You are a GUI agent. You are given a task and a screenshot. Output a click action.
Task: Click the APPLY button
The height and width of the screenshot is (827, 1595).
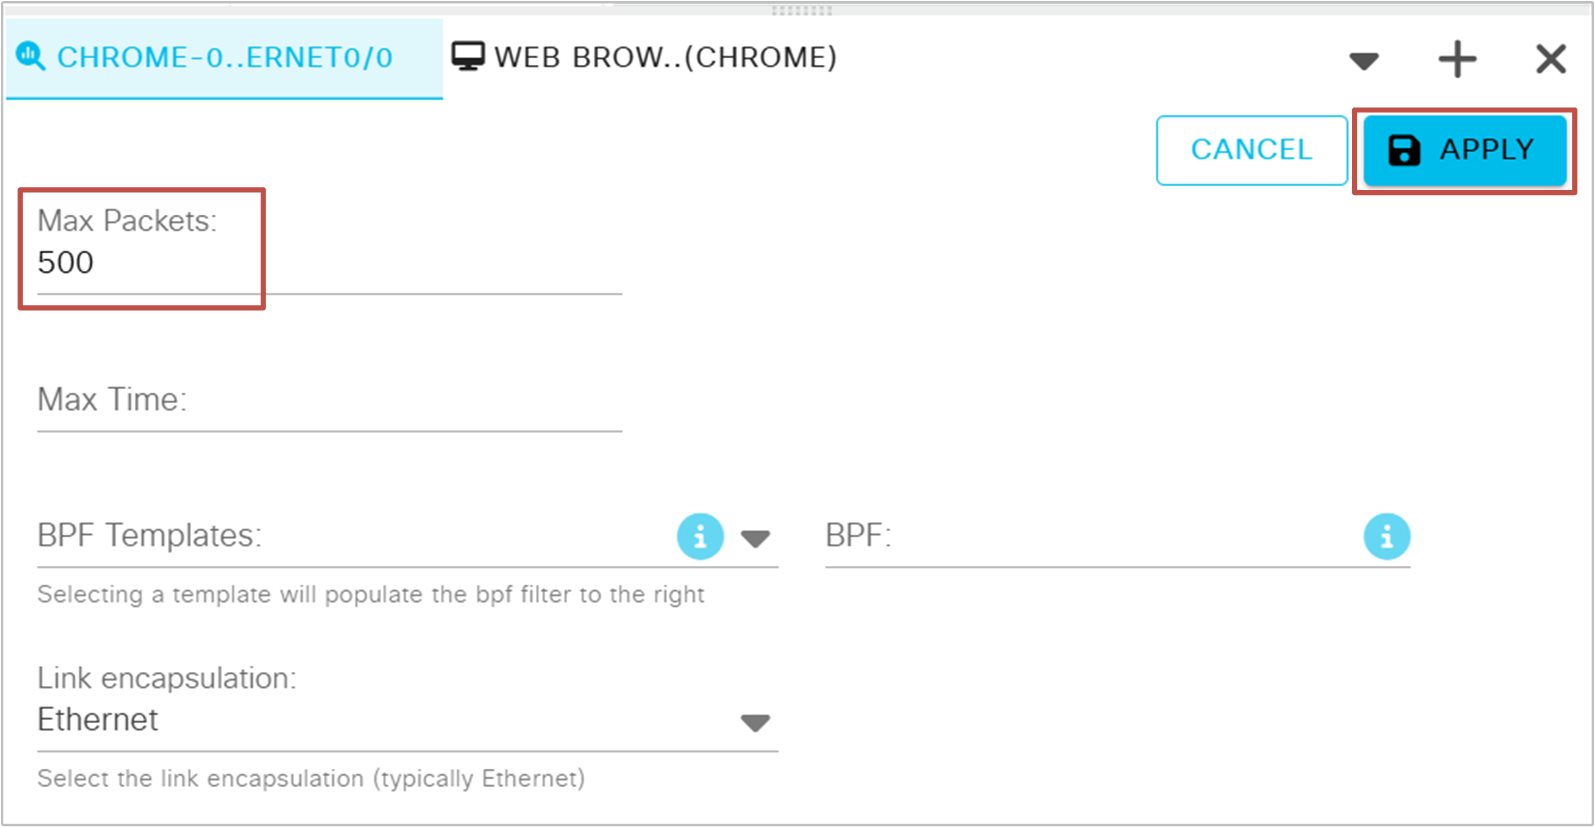1465,150
